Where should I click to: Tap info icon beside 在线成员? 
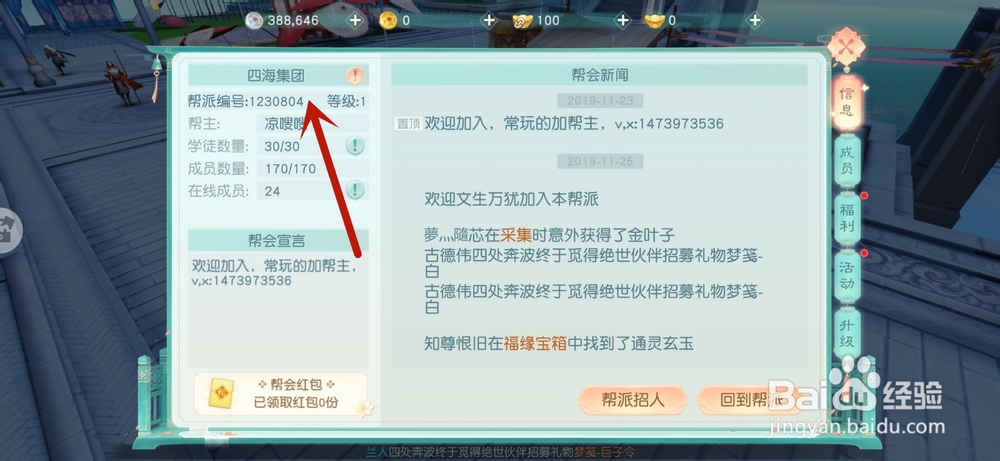355,190
